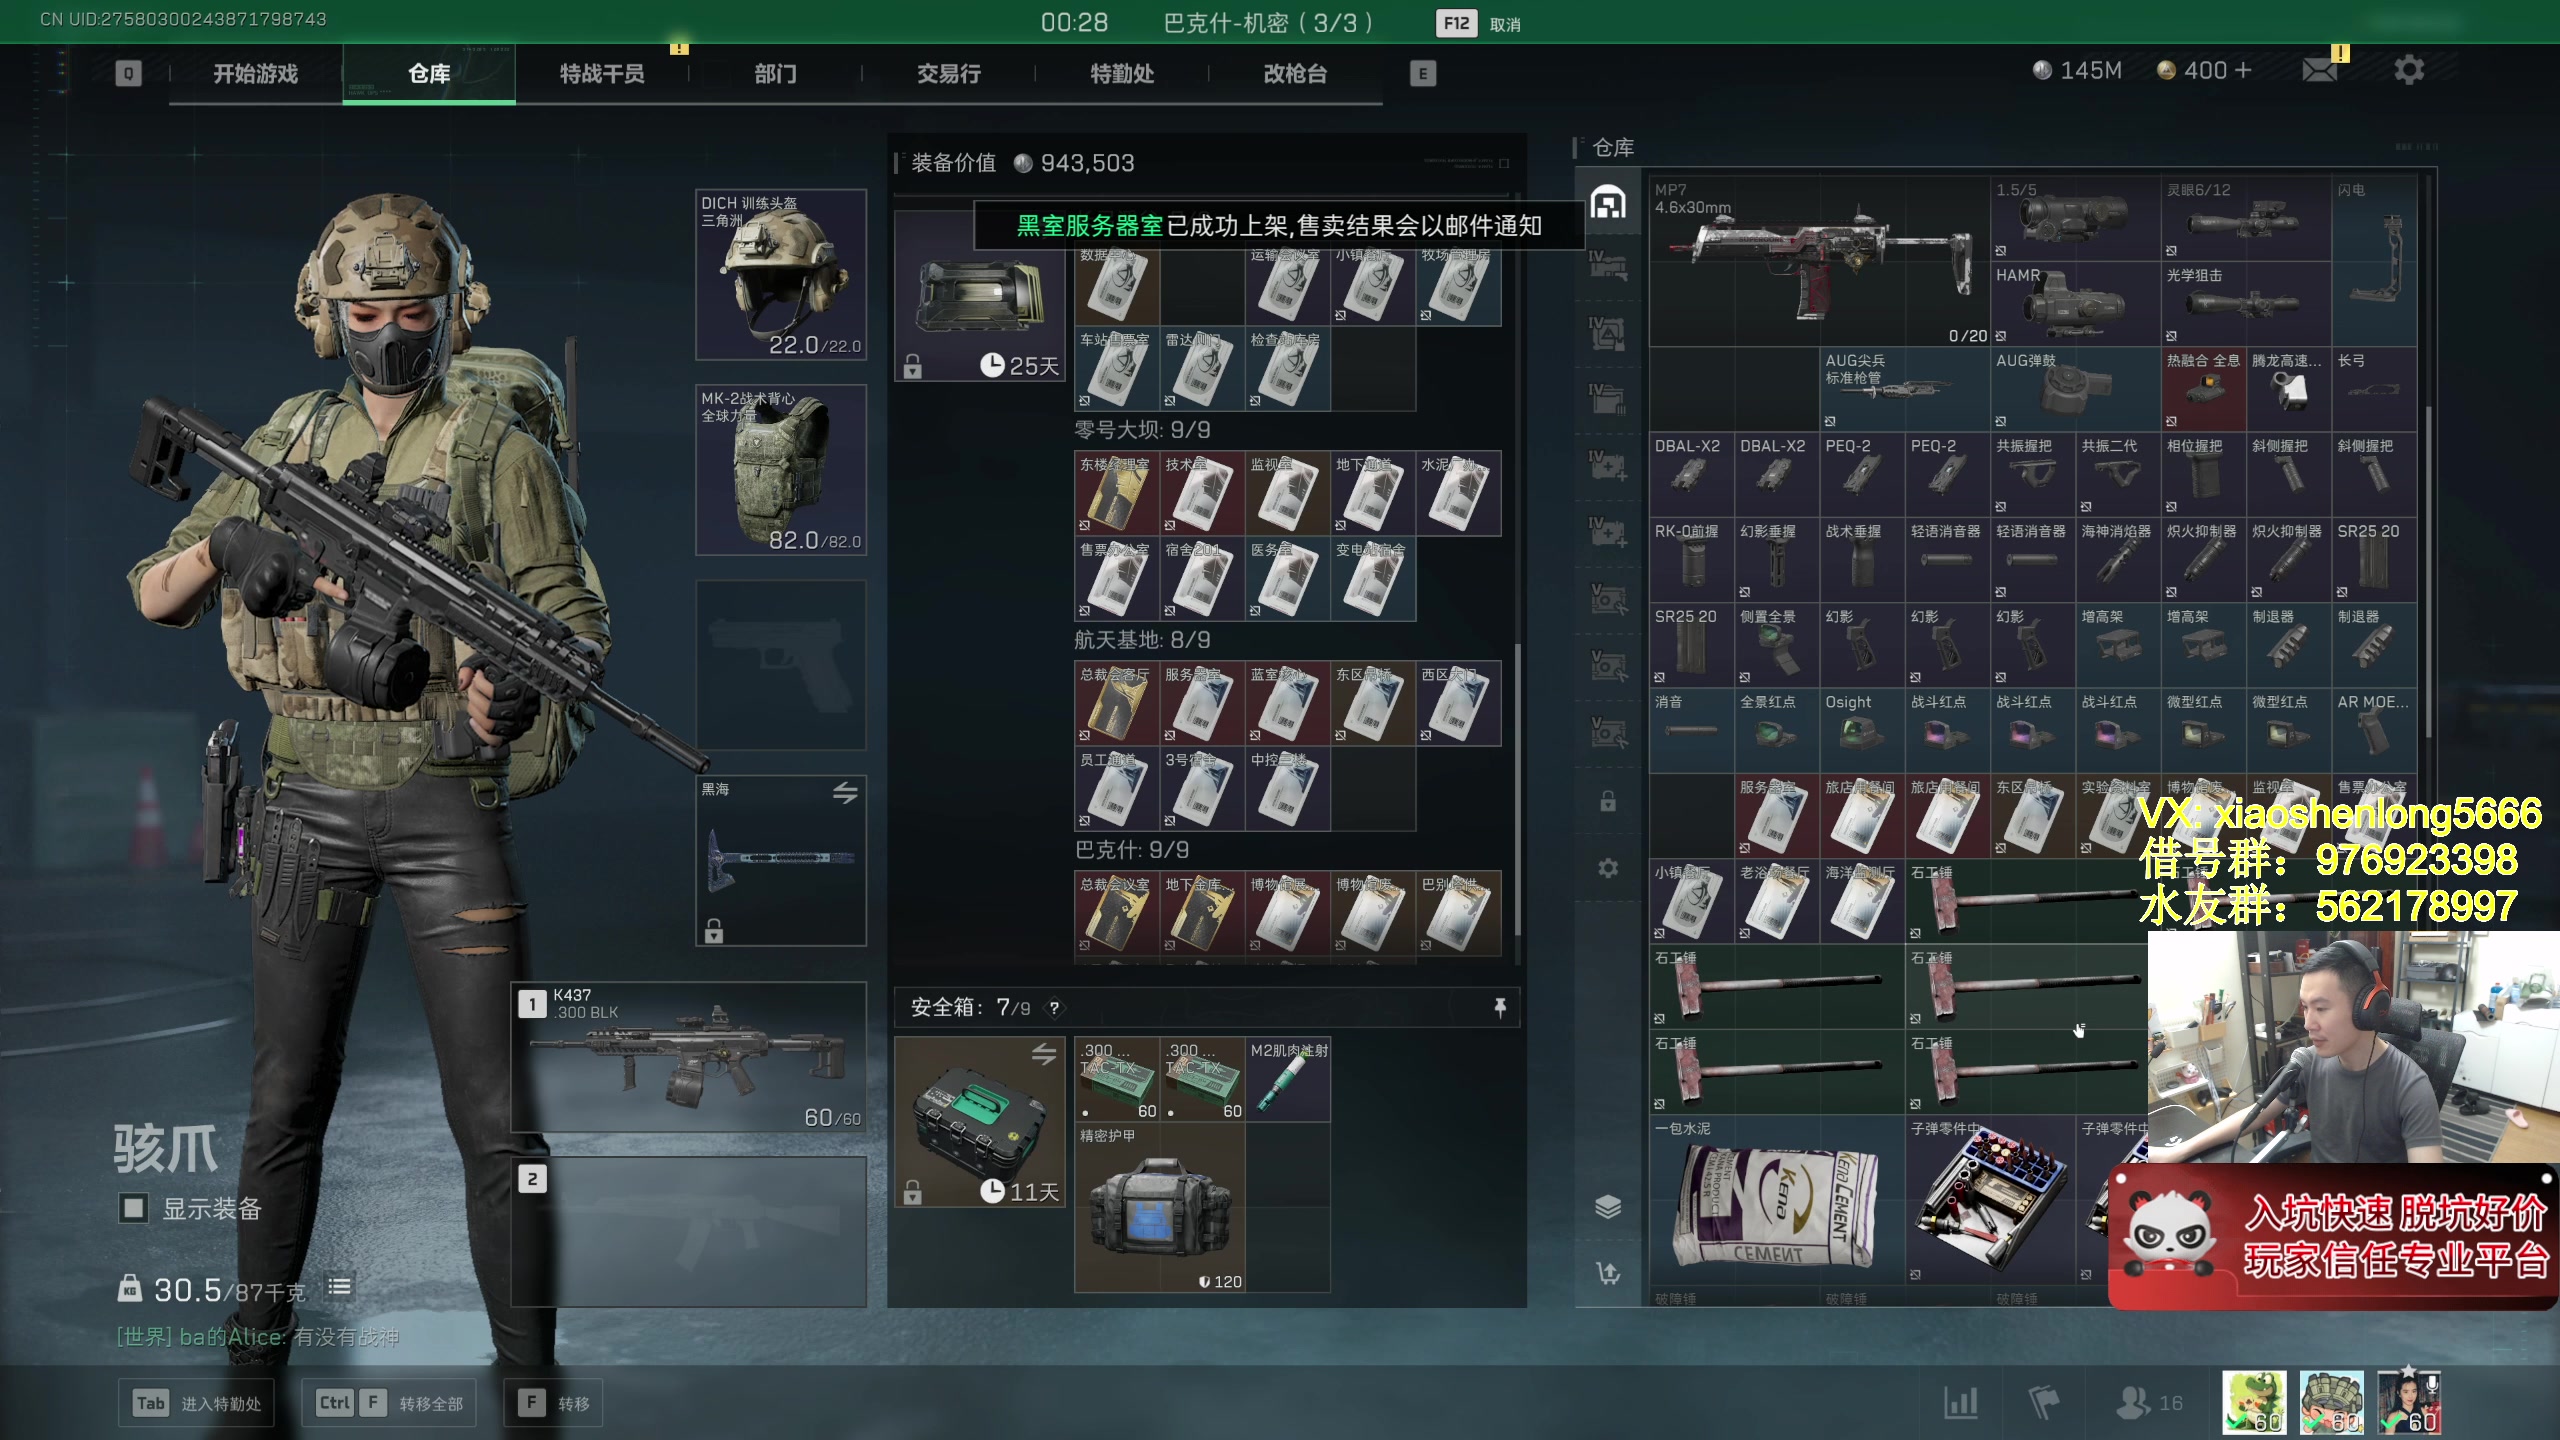
Task: Click the Q previous-tab key icon
Action: coord(128,74)
